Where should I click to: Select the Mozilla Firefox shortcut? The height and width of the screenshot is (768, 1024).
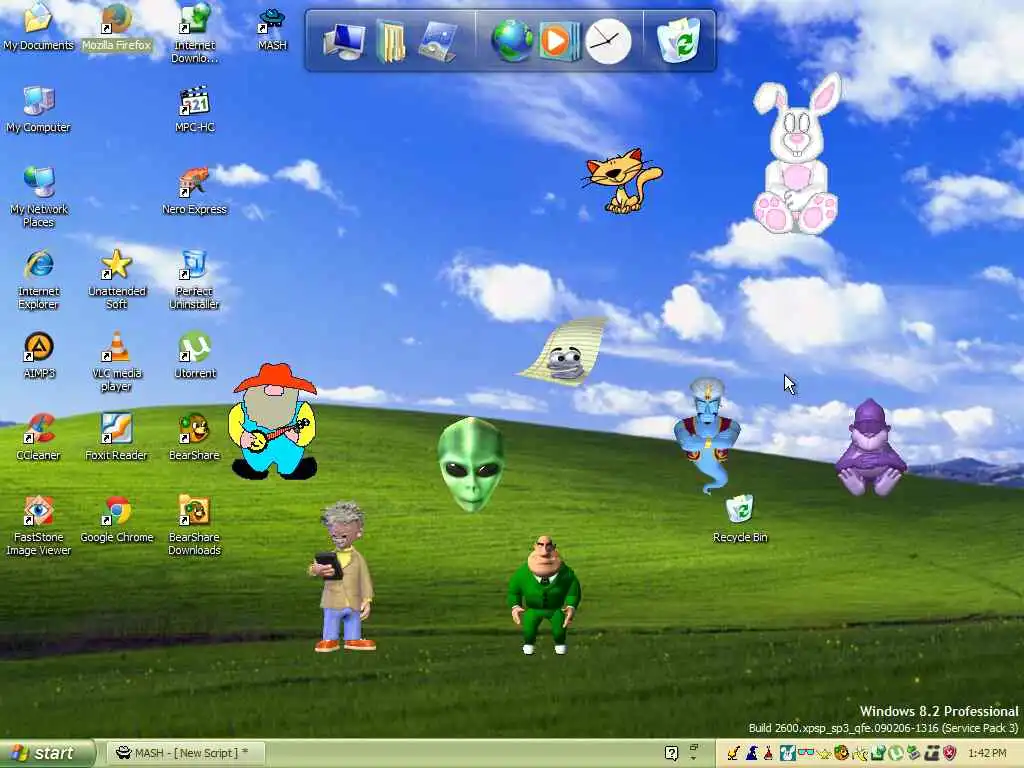[116, 26]
